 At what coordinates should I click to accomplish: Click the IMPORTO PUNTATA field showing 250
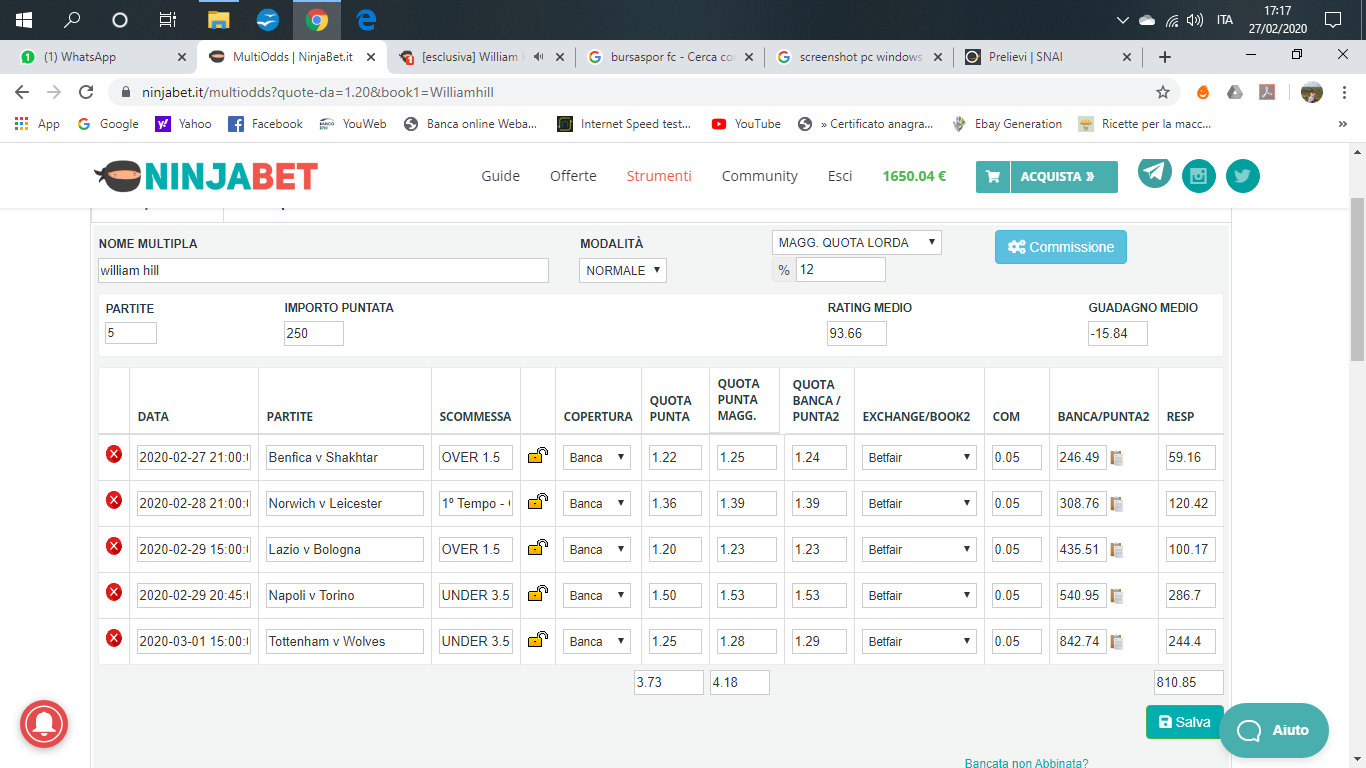[x=314, y=333]
